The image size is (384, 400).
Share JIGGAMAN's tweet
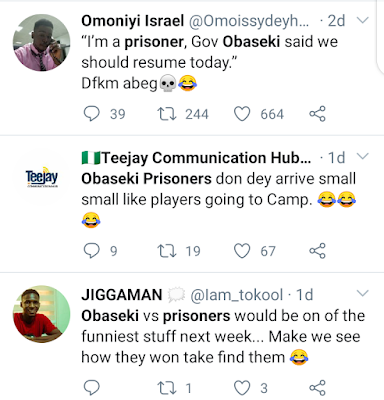(317, 388)
